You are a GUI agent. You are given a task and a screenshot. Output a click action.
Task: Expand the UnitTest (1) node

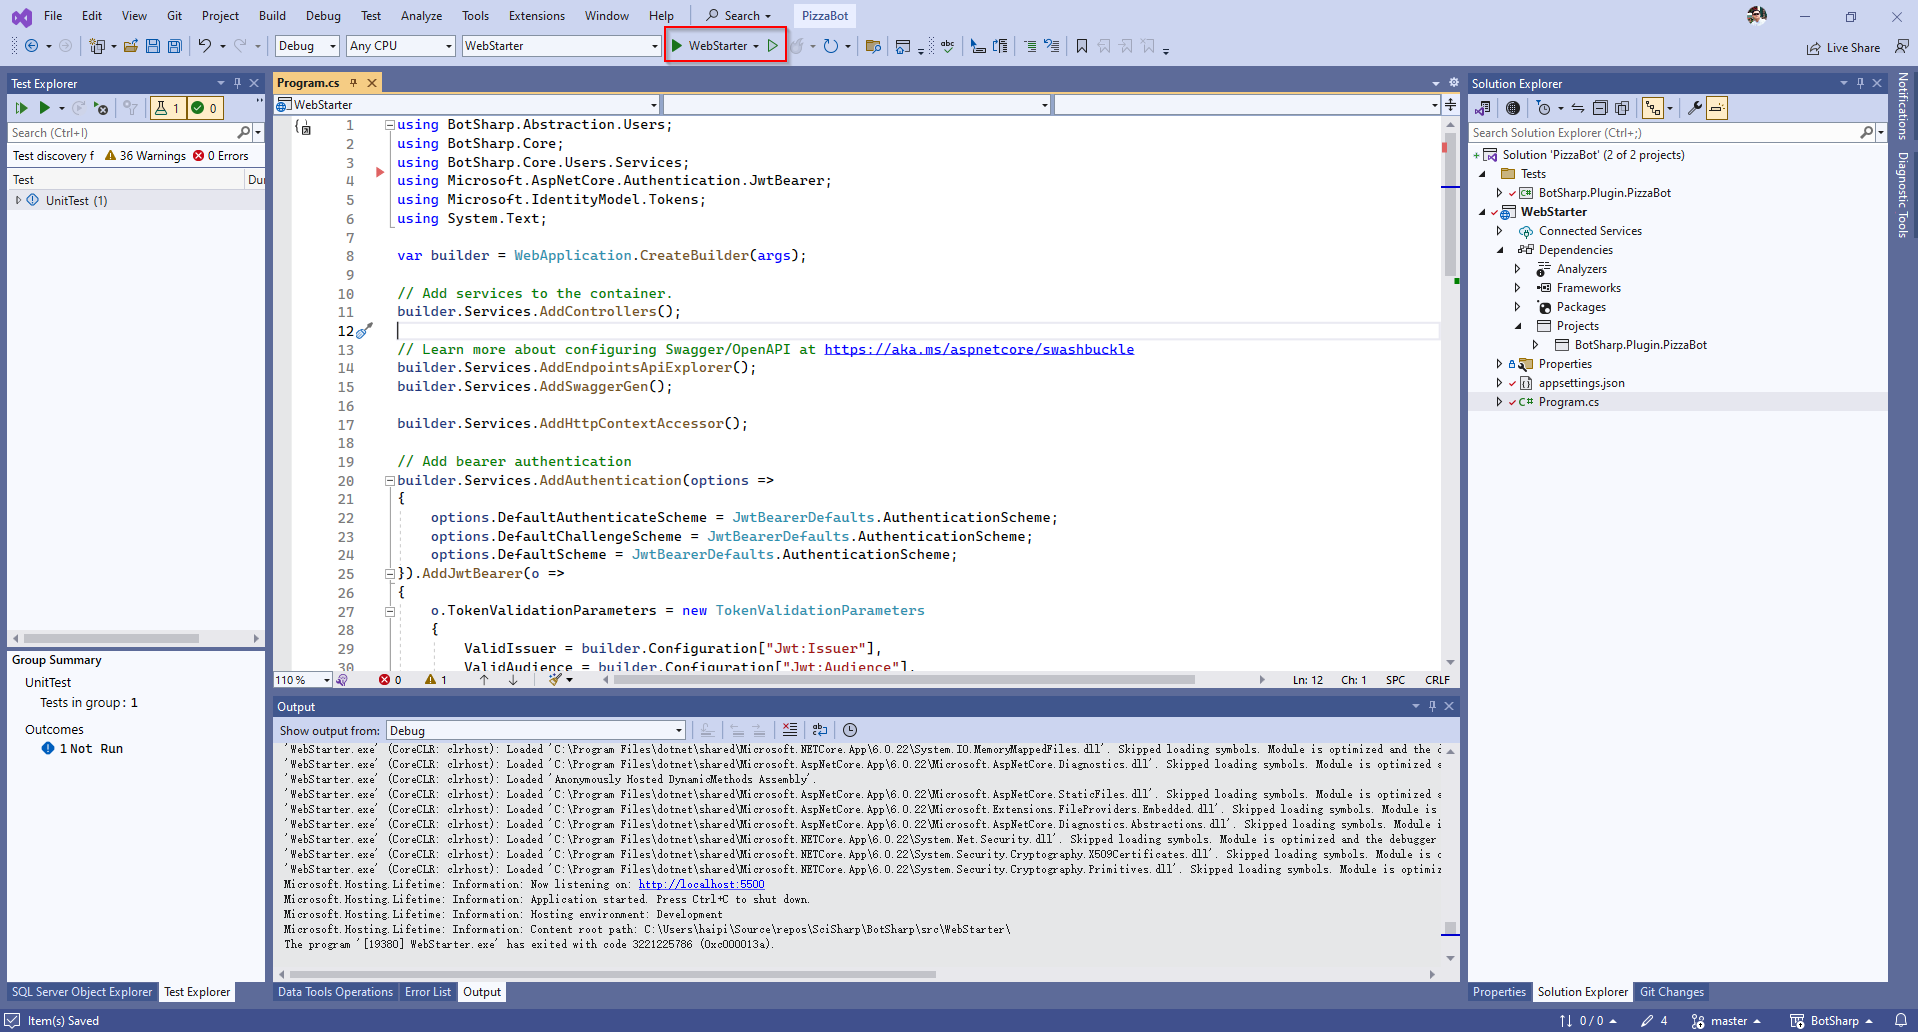tap(18, 200)
